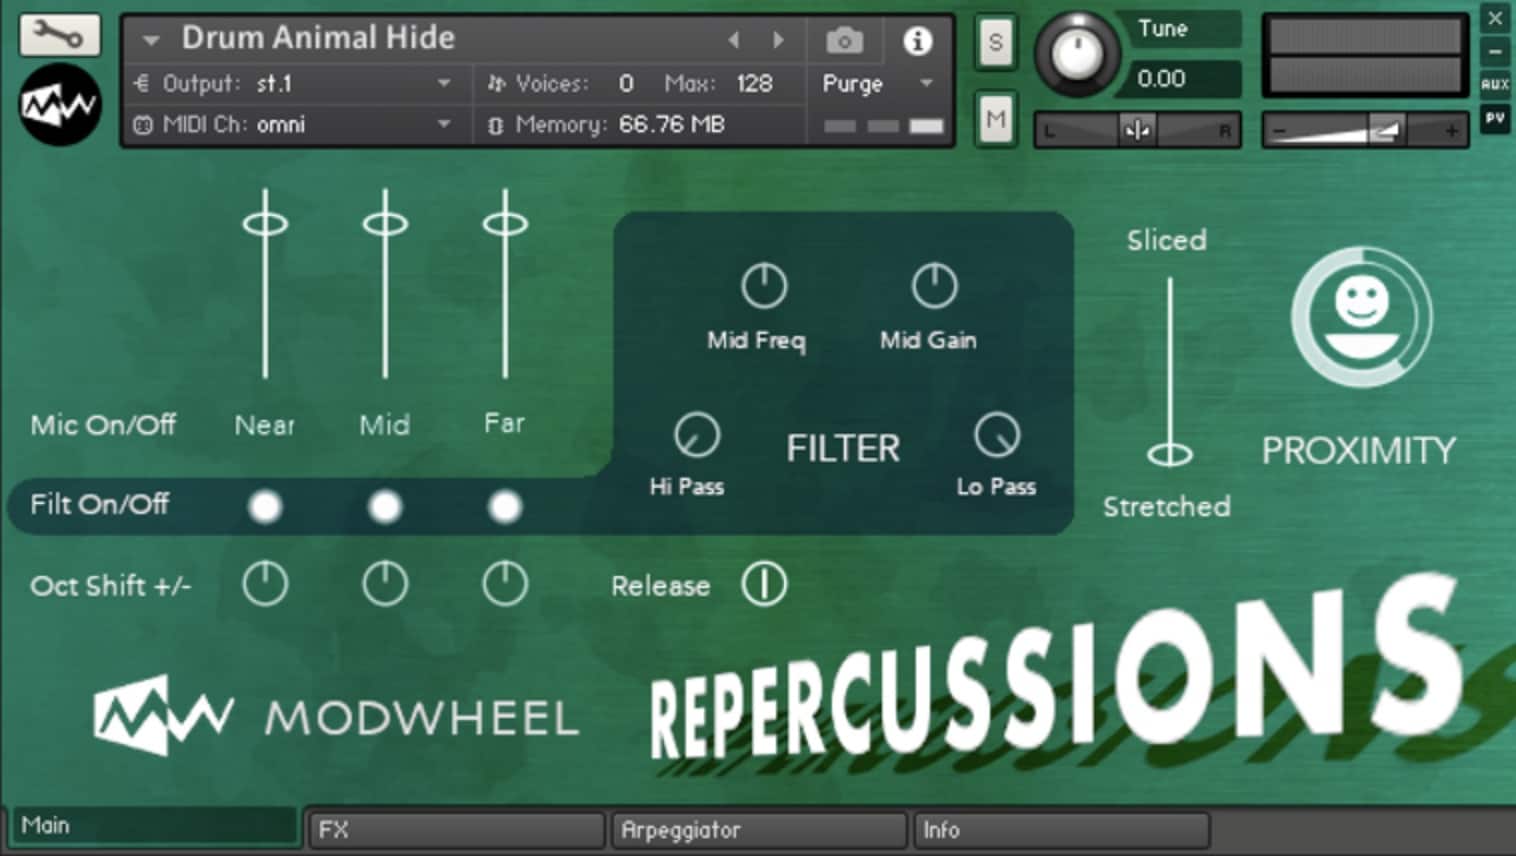
Task: Open the Purge dropdown menu
Action: (877, 84)
